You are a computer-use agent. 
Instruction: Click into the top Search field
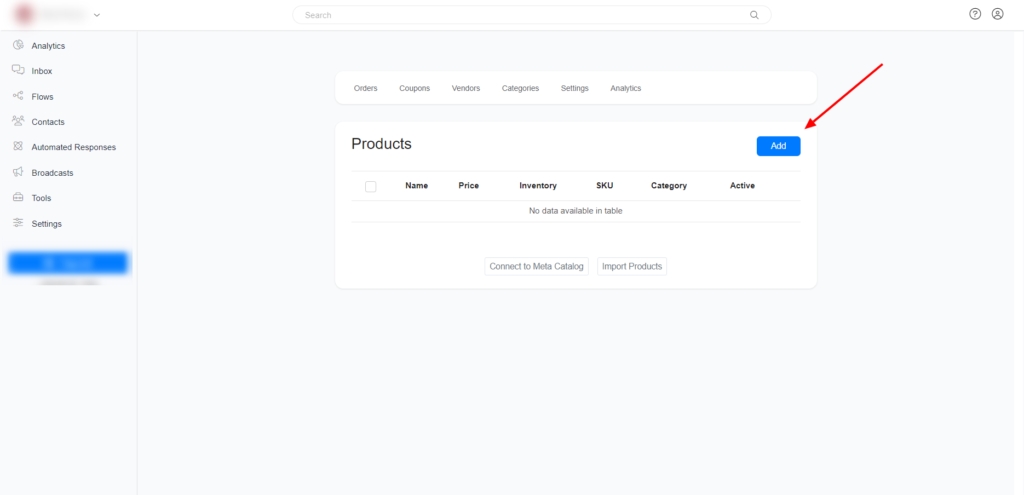[520, 15]
